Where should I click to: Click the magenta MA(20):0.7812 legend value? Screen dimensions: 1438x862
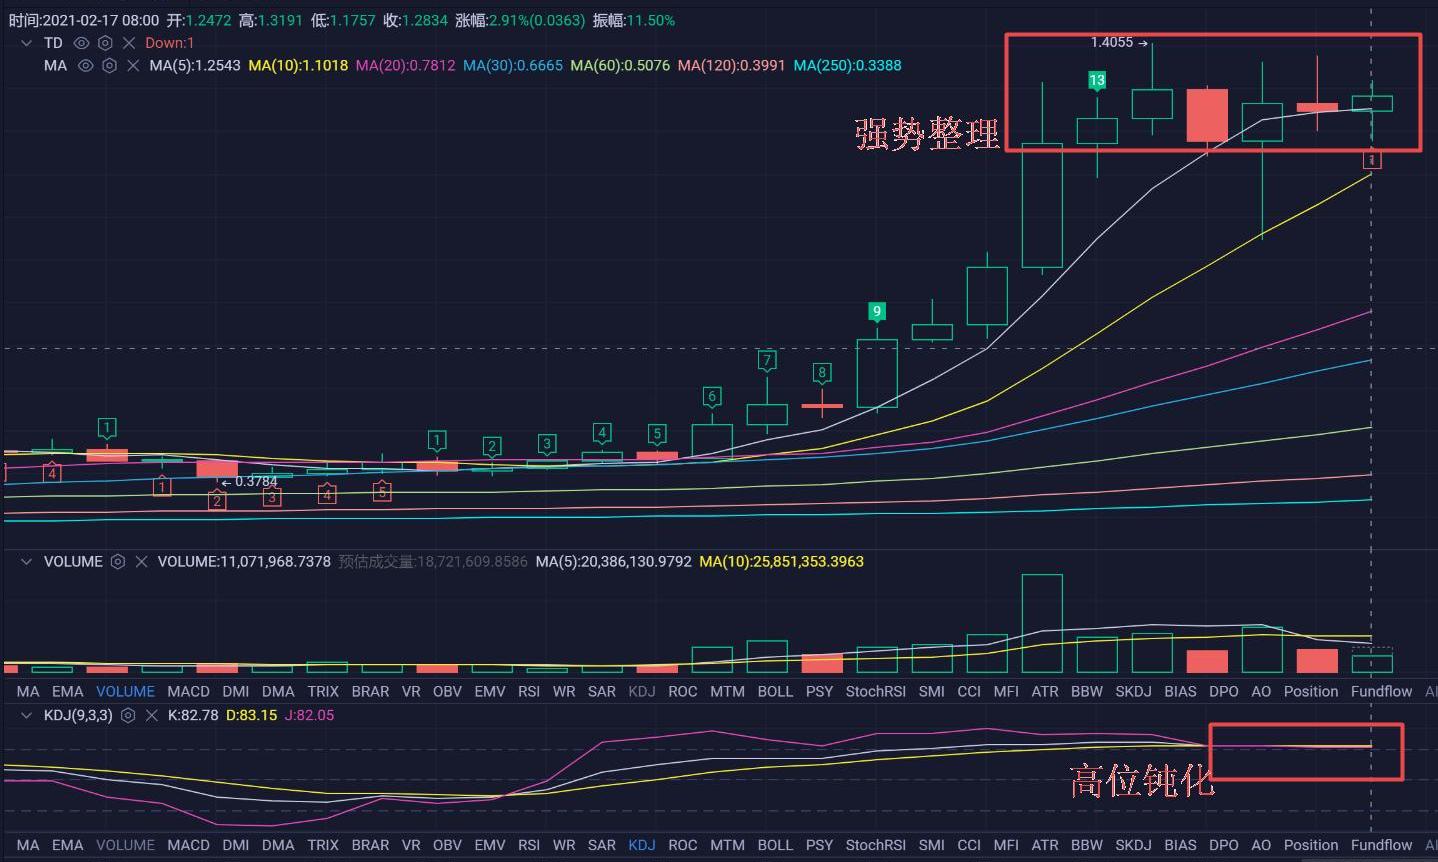point(405,65)
